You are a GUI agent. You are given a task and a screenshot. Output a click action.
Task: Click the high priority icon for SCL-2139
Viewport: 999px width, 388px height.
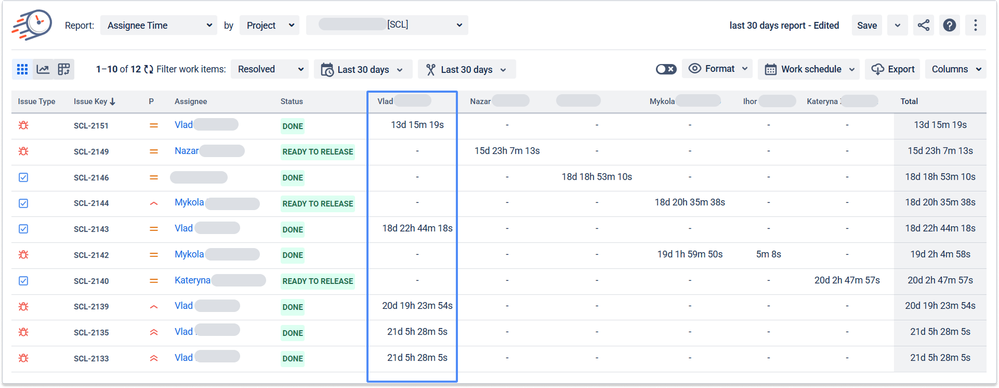coord(153,306)
